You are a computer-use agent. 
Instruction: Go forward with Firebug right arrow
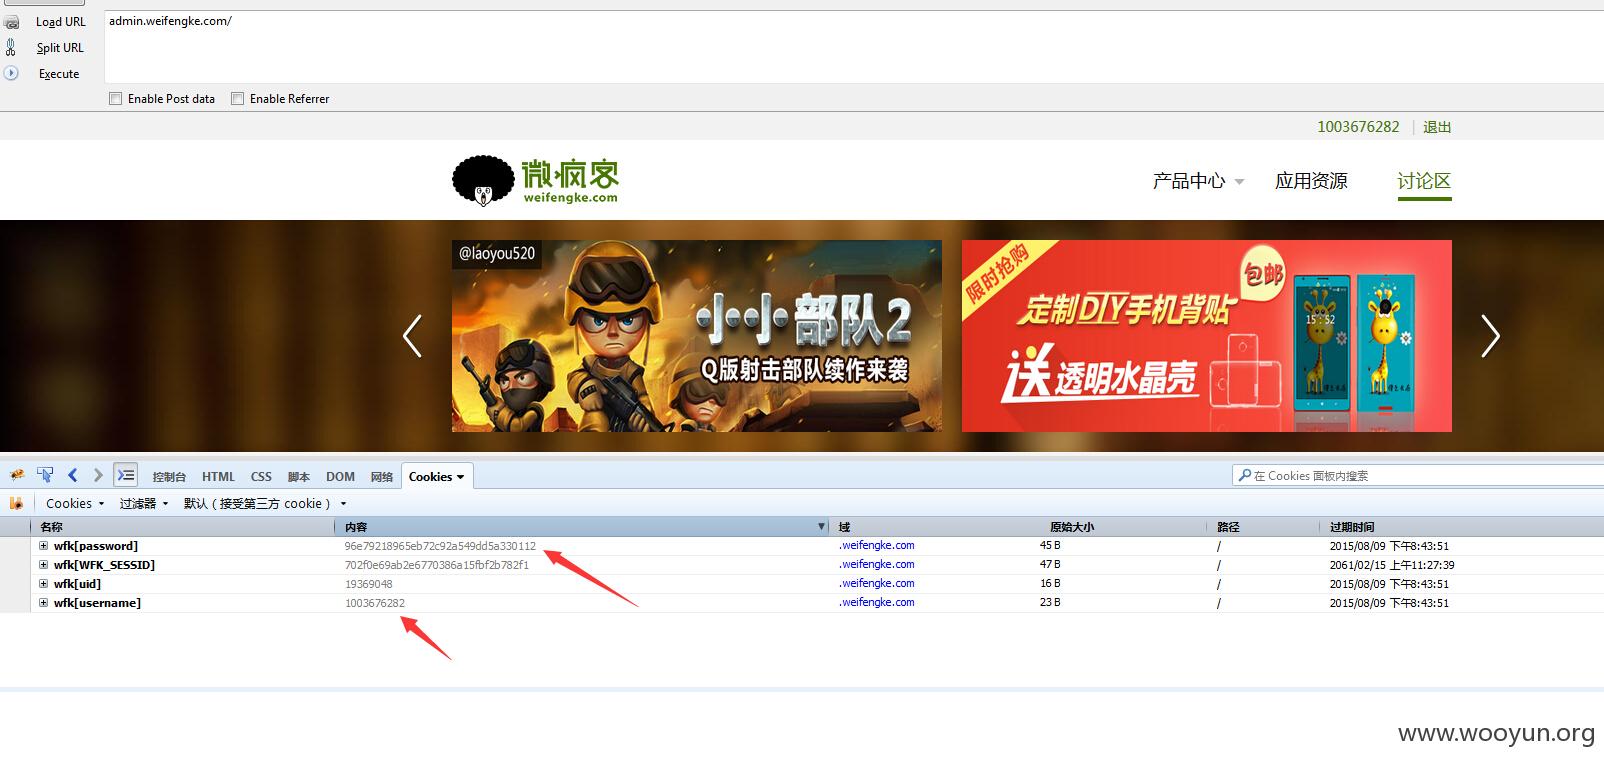pyautogui.click(x=97, y=476)
